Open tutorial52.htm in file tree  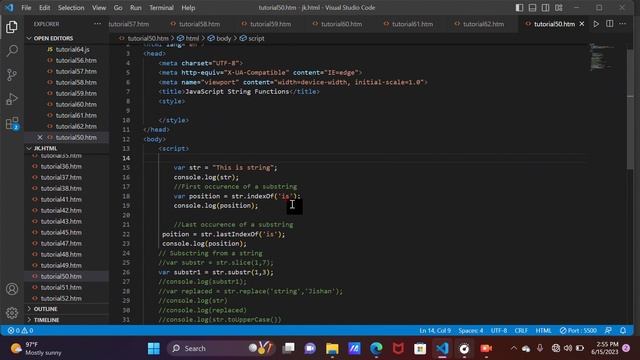click(61, 298)
